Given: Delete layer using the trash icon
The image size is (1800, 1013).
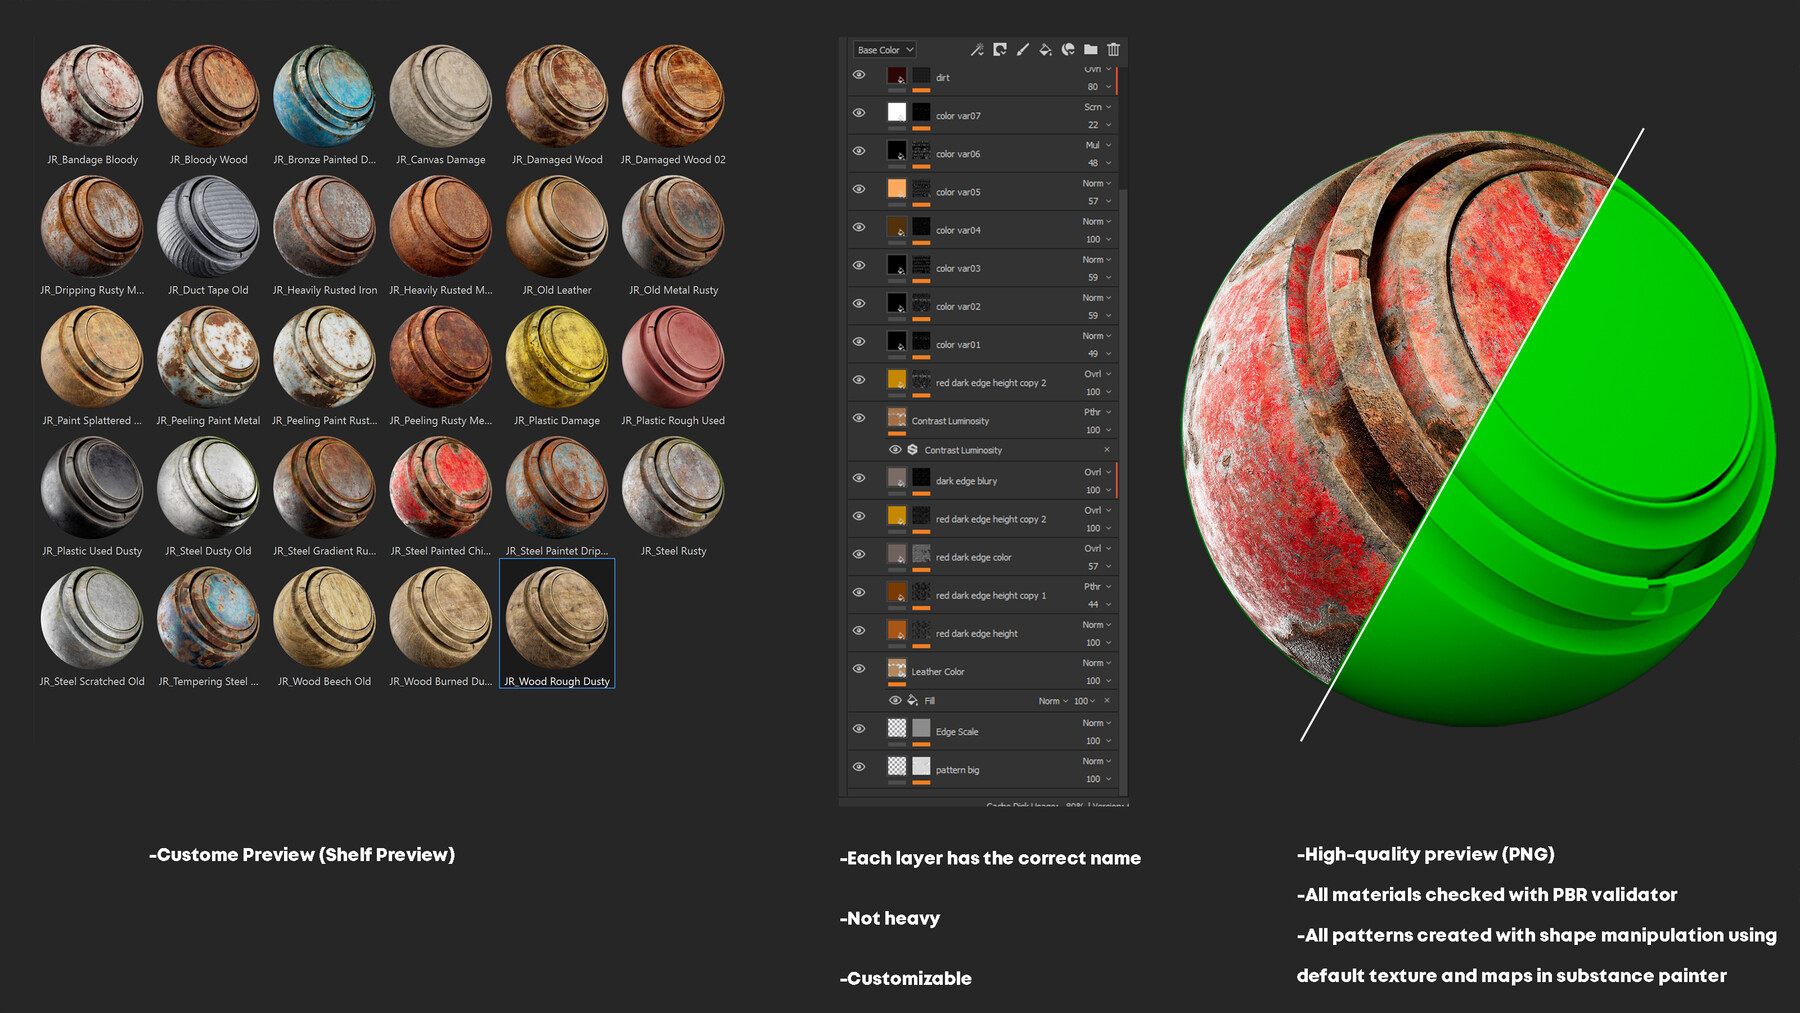Looking at the screenshot, I should pyautogui.click(x=1113, y=50).
